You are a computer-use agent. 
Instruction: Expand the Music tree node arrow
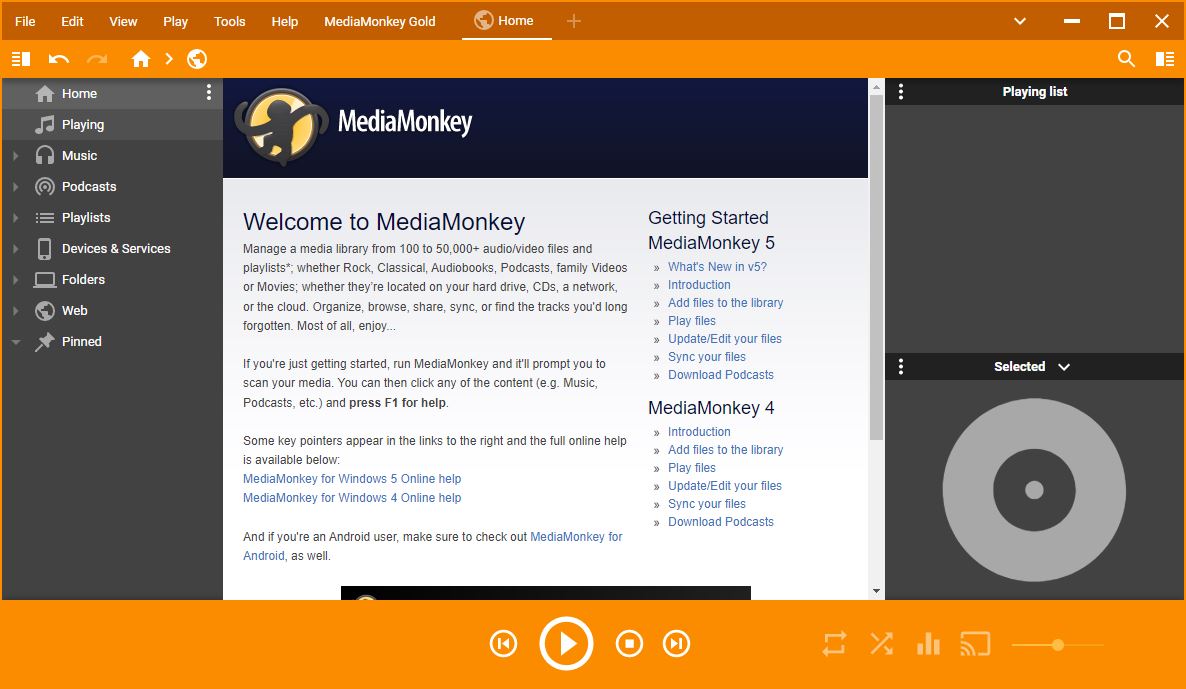click(15, 156)
